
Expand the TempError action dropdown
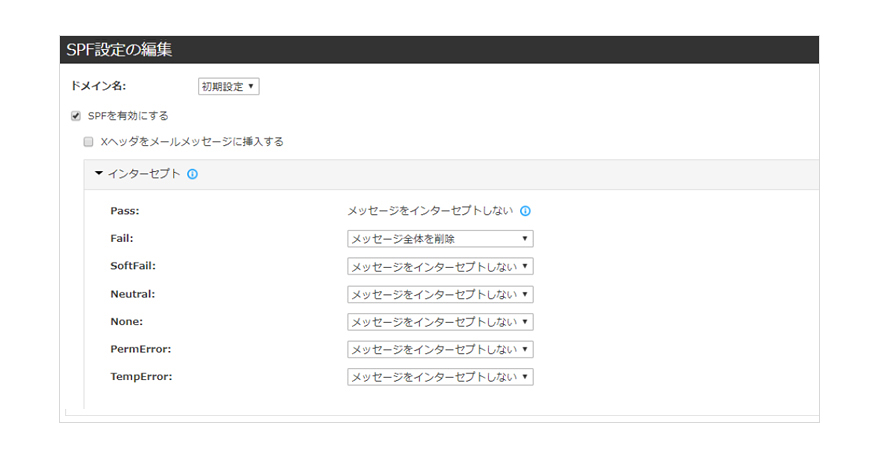tap(440, 377)
